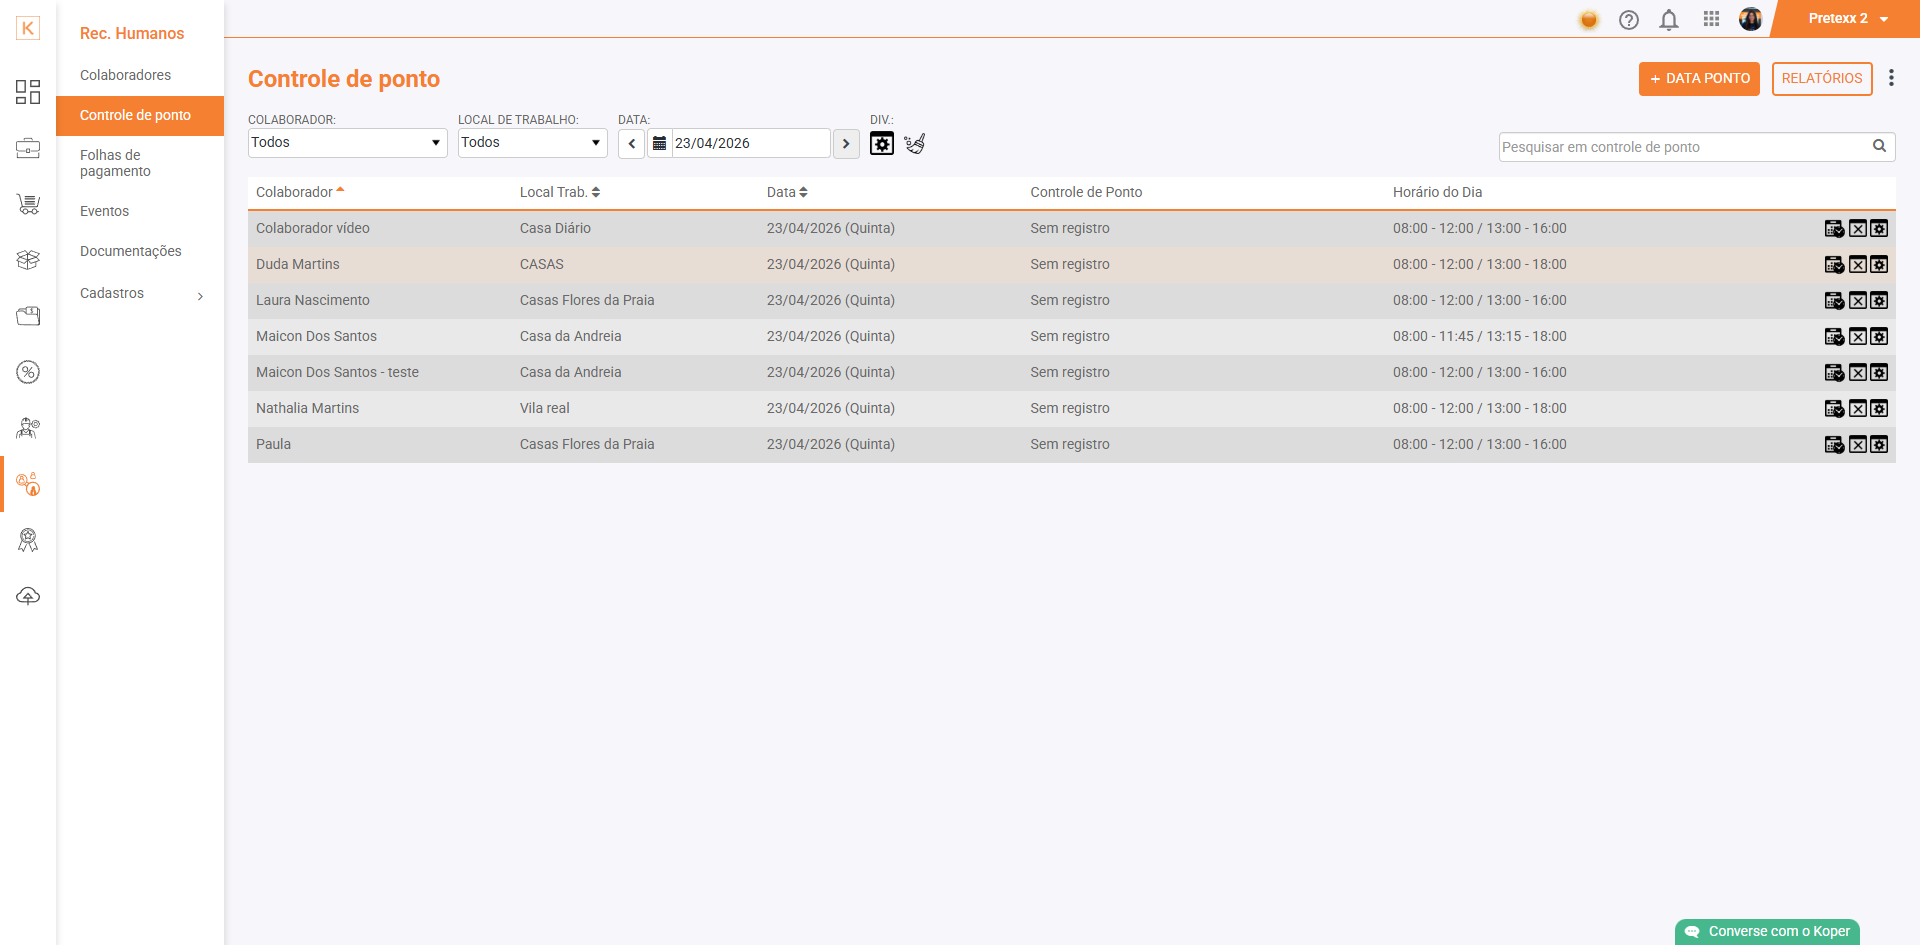This screenshot has height=945, width=1920.
Task: Open the apps grid icon in header
Action: pyautogui.click(x=1711, y=19)
